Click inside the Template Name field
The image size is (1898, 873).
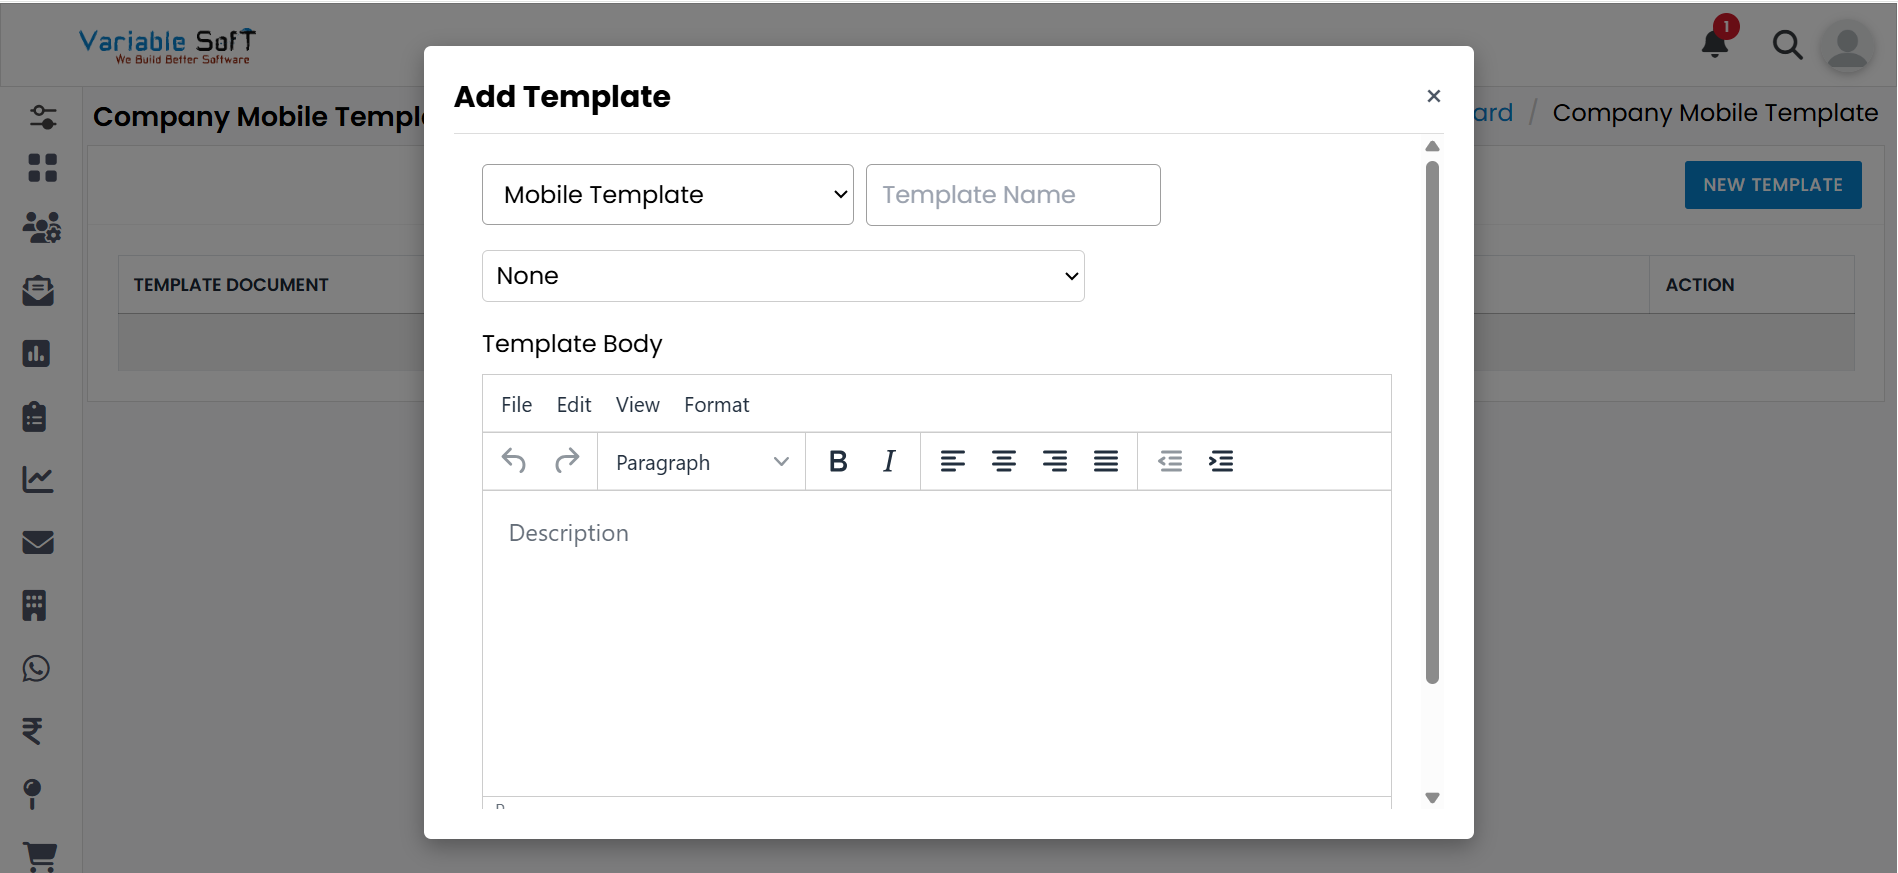1012,194
